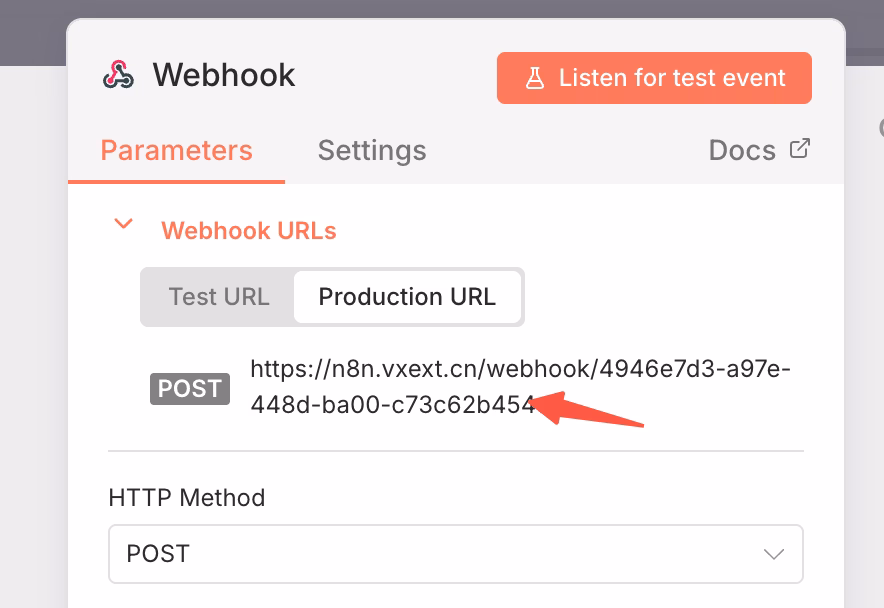
Task: Click the Webhook node title text
Action: point(224,75)
